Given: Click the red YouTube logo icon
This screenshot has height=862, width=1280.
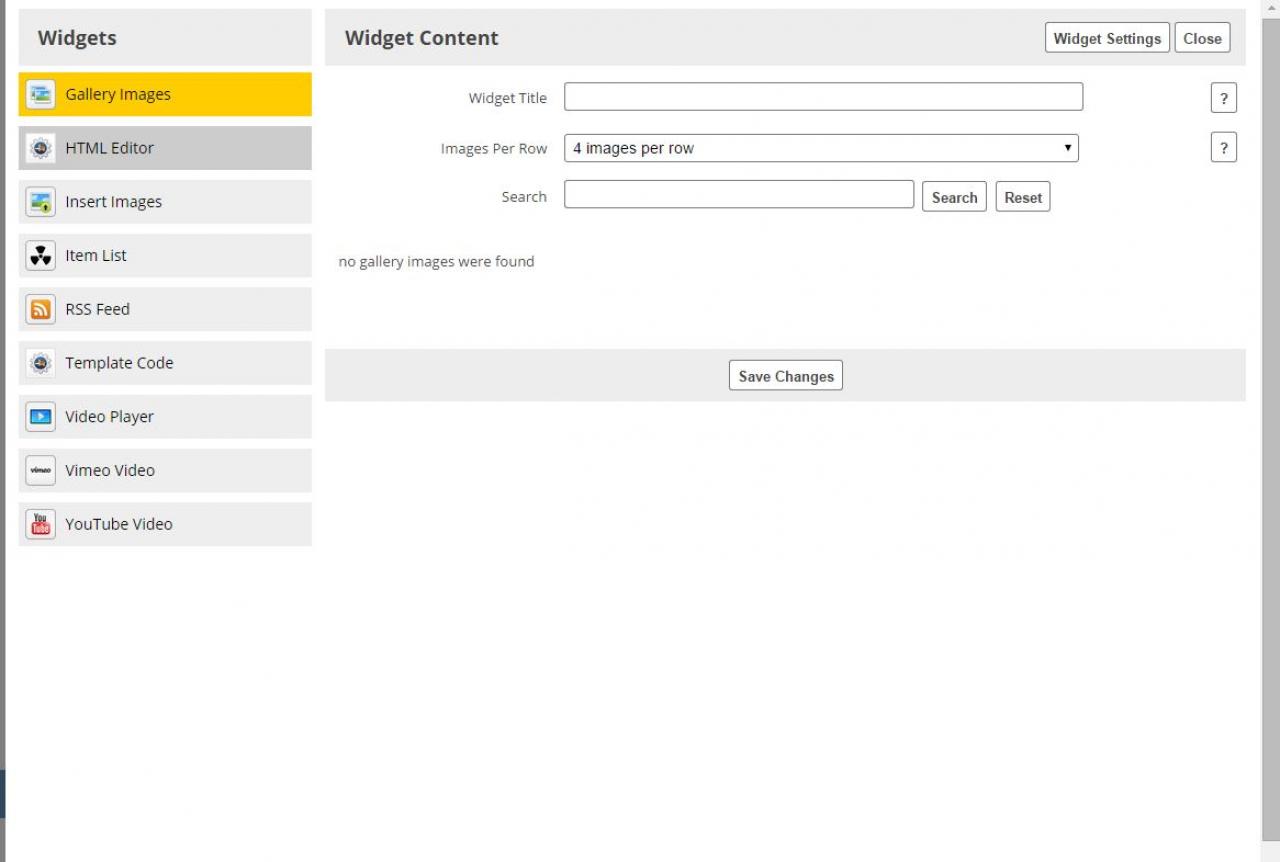Looking at the screenshot, I should [41, 525].
